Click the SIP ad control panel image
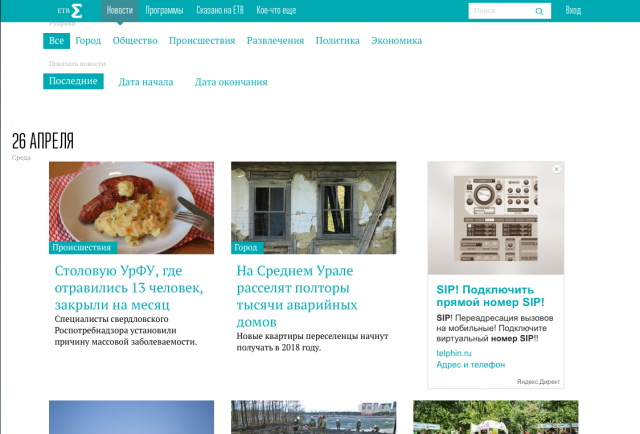Screen dimensions: 640x434 pos(496,218)
